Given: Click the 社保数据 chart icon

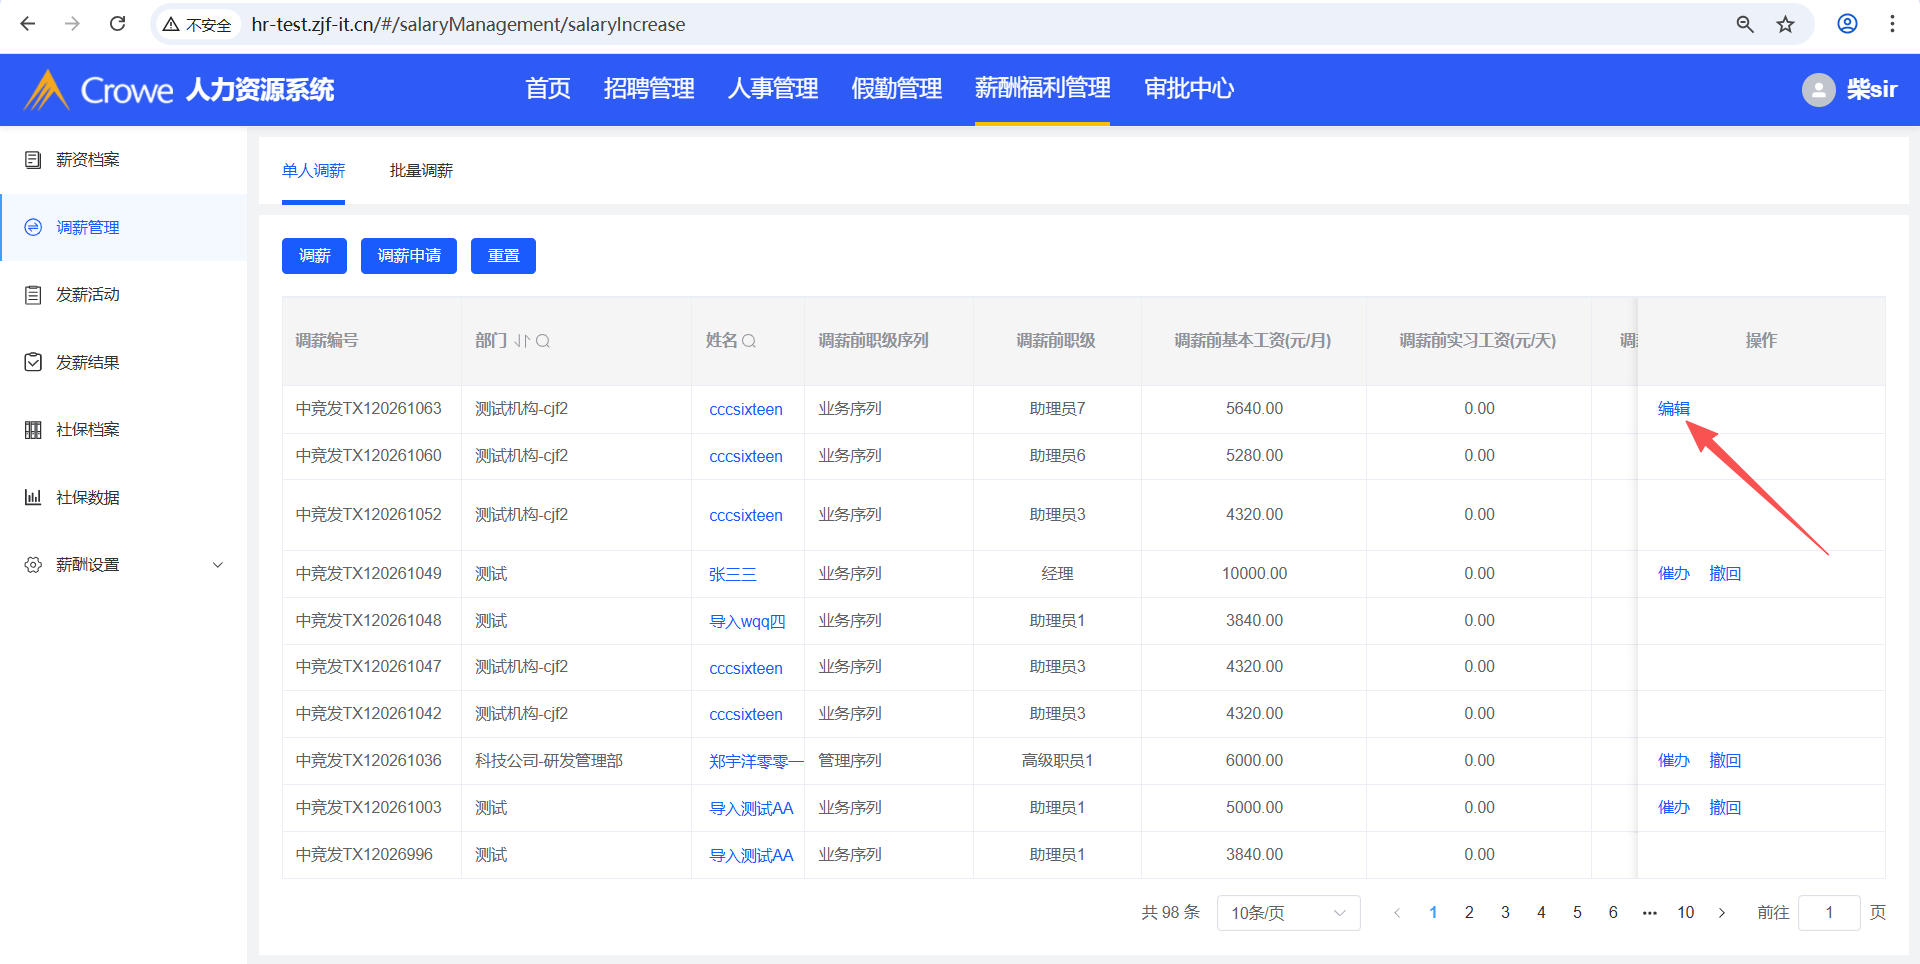Looking at the screenshot, I should (x=33, y=497).
